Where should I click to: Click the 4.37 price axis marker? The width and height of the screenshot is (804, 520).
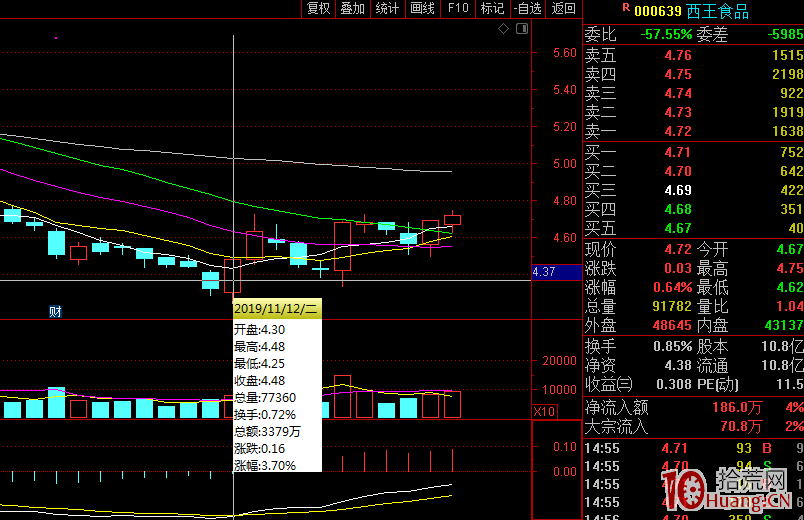point(557,272)
